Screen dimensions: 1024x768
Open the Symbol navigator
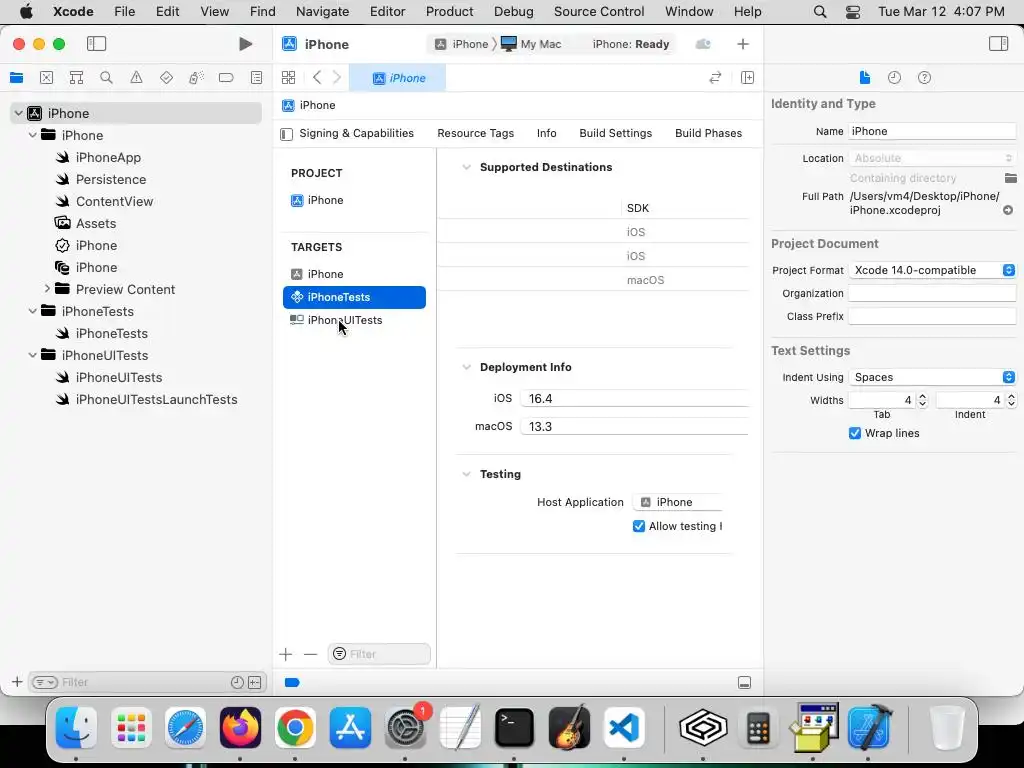(x=76, y=78)
